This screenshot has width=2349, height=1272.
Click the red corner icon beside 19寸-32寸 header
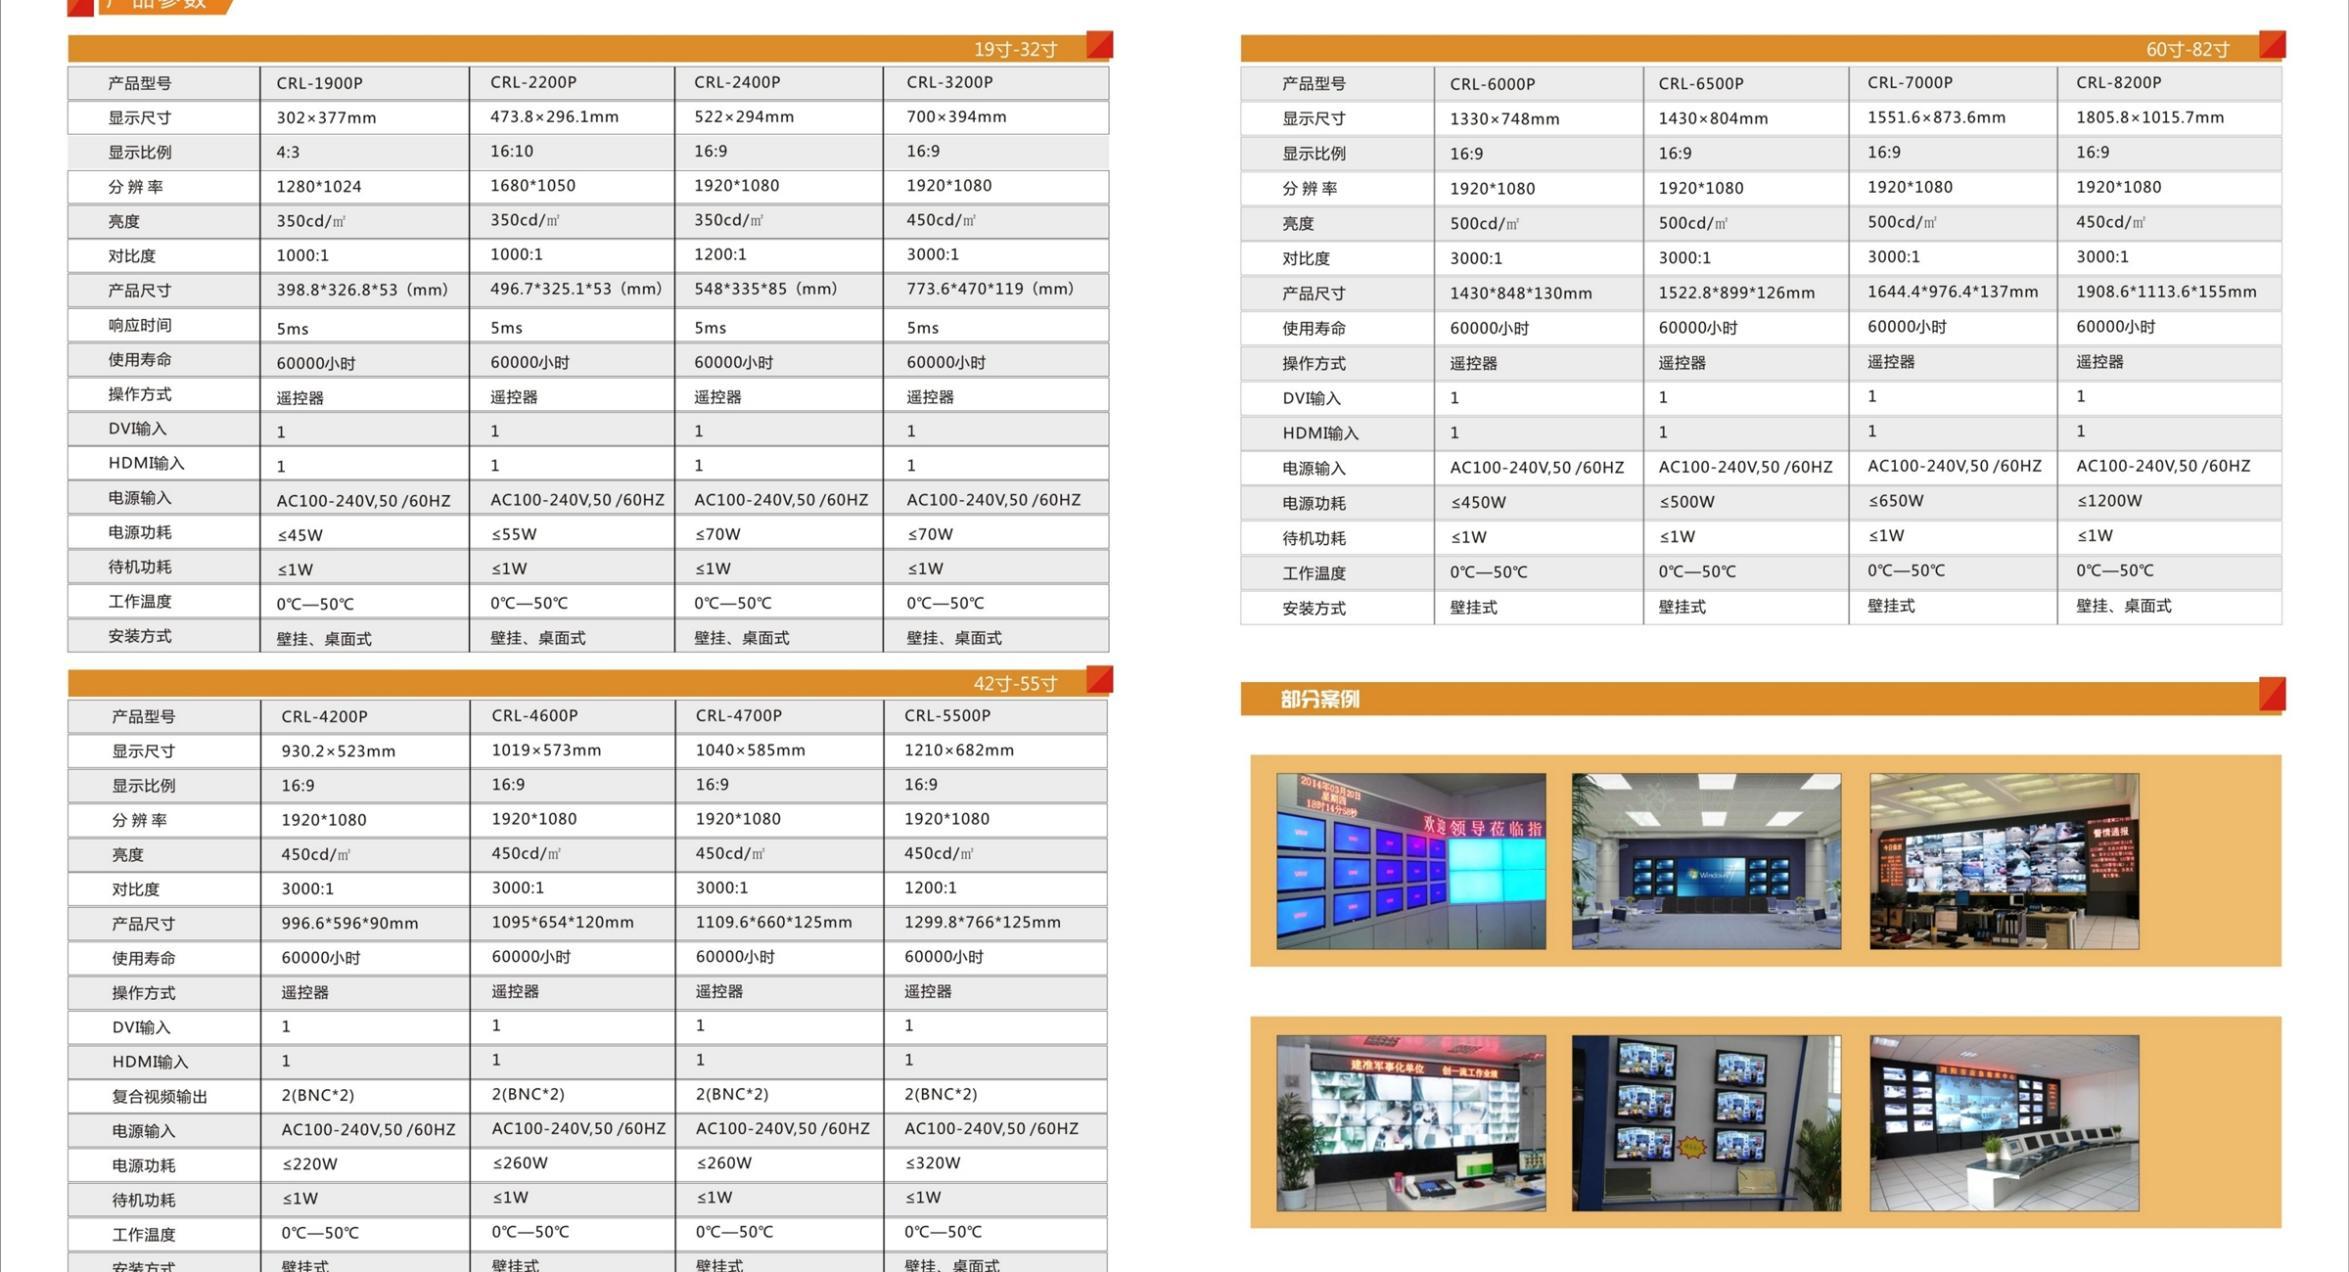pos(1099,45)
